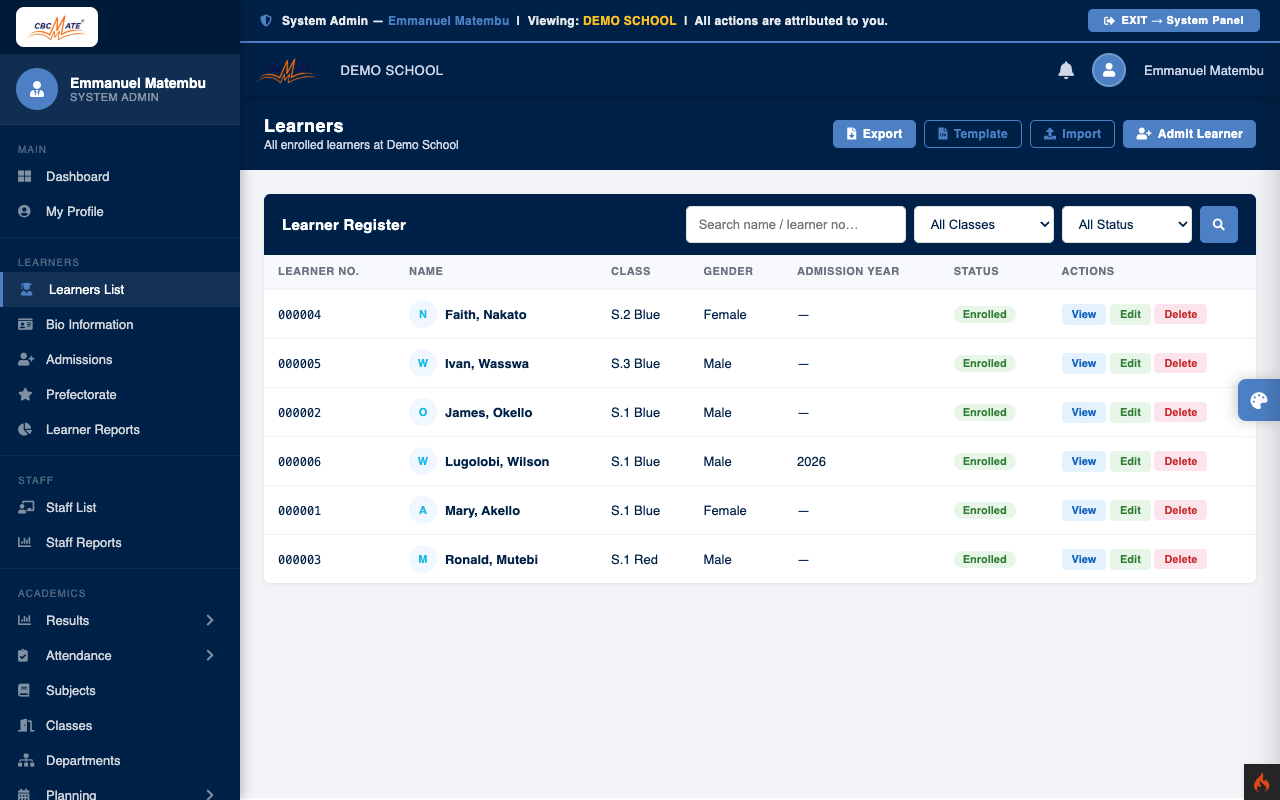This screenshot has height=800, width=1280.
Task: Click the Export button
Action: [x=874, y=134]
